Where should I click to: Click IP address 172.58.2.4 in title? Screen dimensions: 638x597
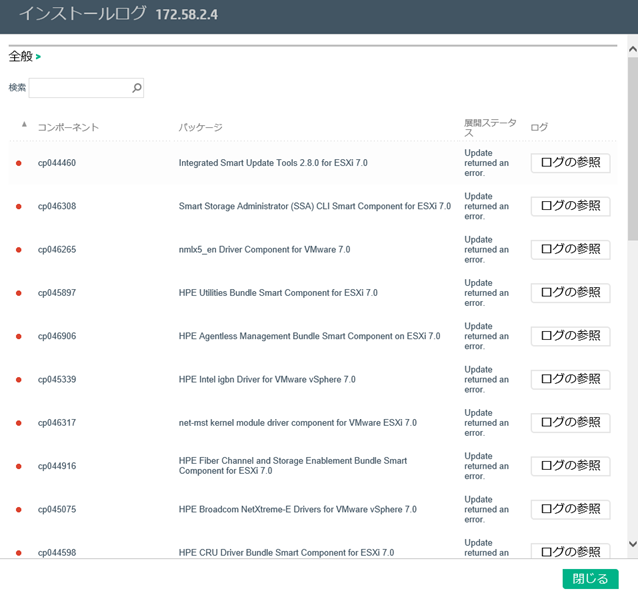coord(187,15)
